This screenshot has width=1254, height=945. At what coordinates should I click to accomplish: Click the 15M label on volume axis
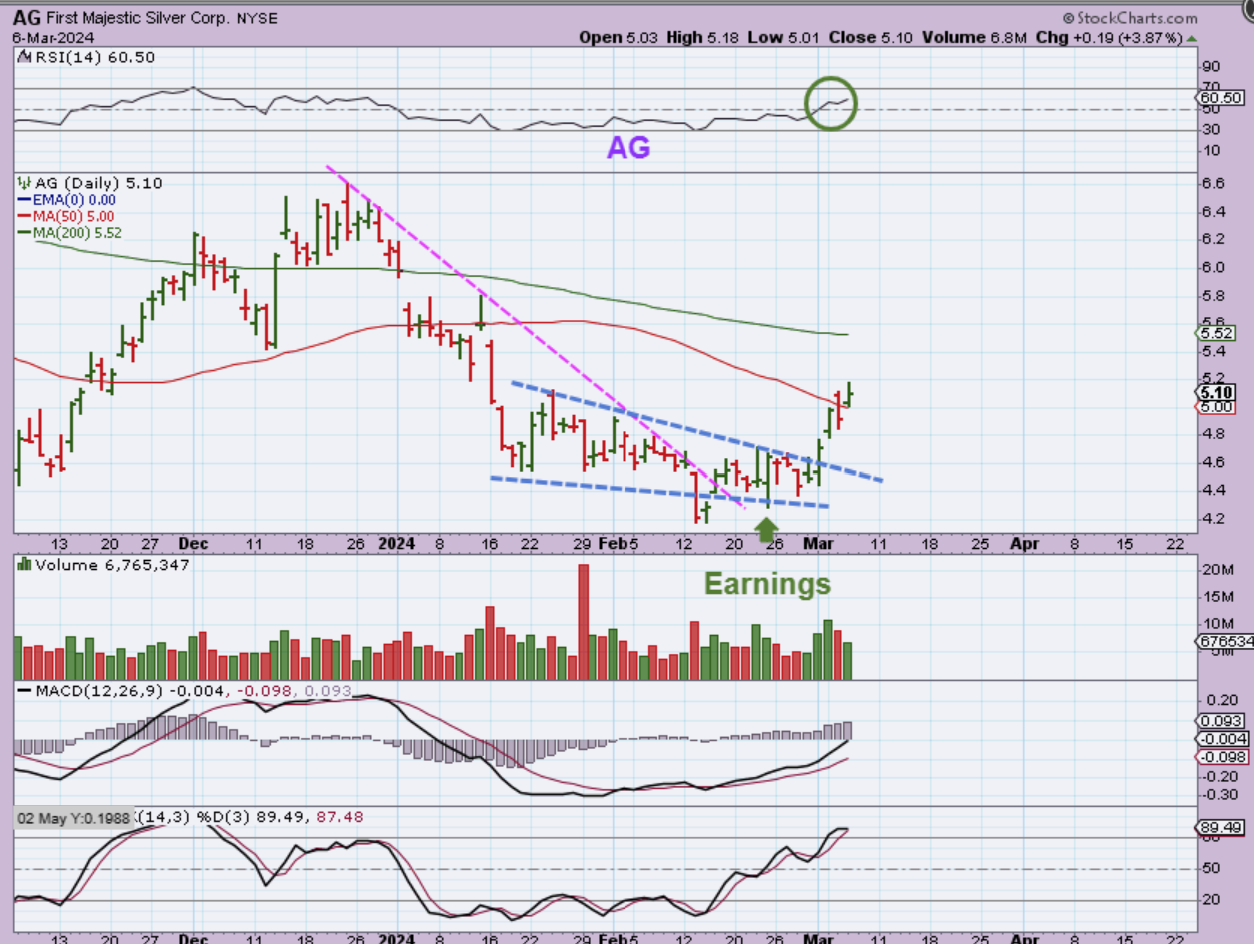point(1217,598)
